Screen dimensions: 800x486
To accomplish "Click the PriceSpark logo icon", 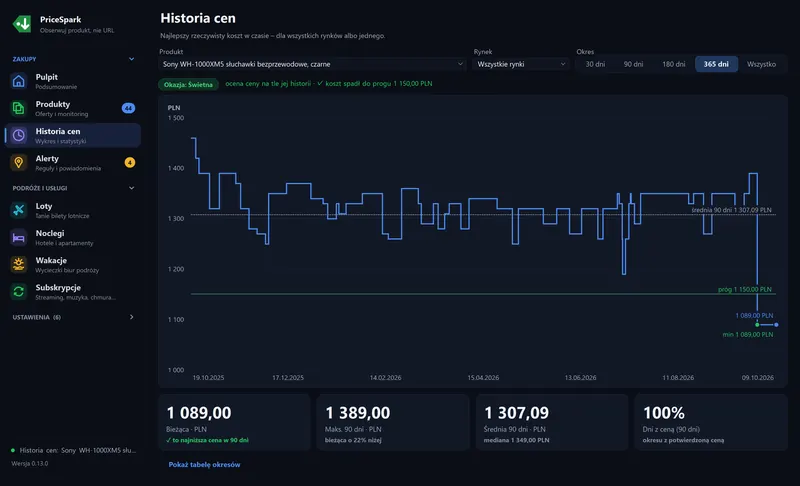I will point(22,23).
